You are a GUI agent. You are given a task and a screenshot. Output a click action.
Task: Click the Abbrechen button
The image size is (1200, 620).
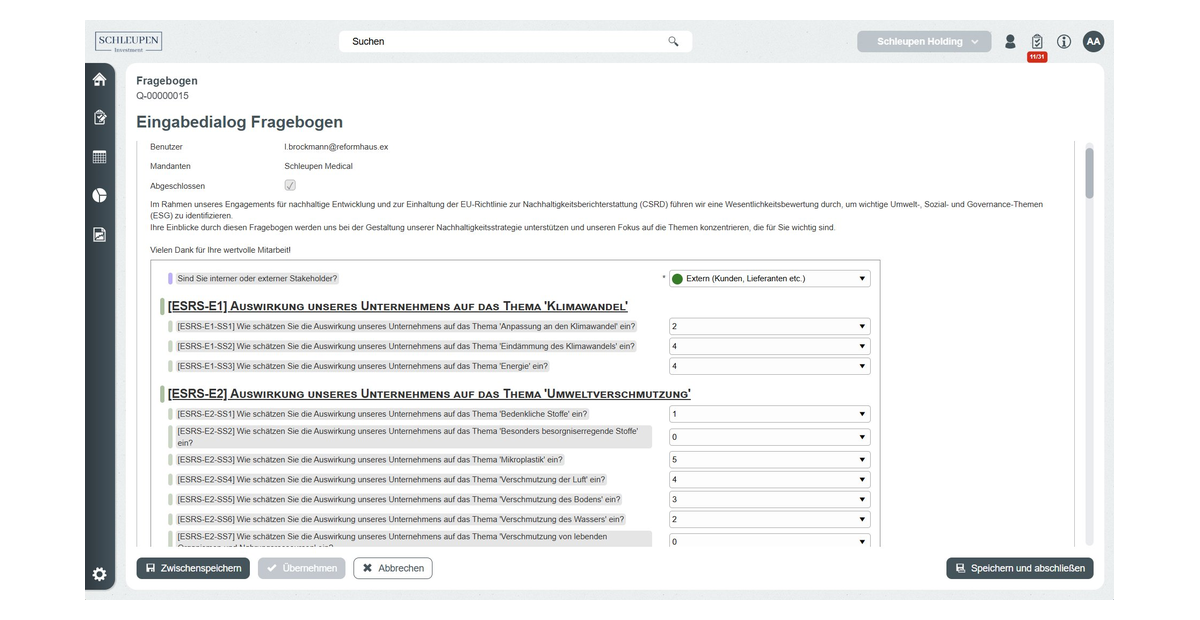(393, 568)
